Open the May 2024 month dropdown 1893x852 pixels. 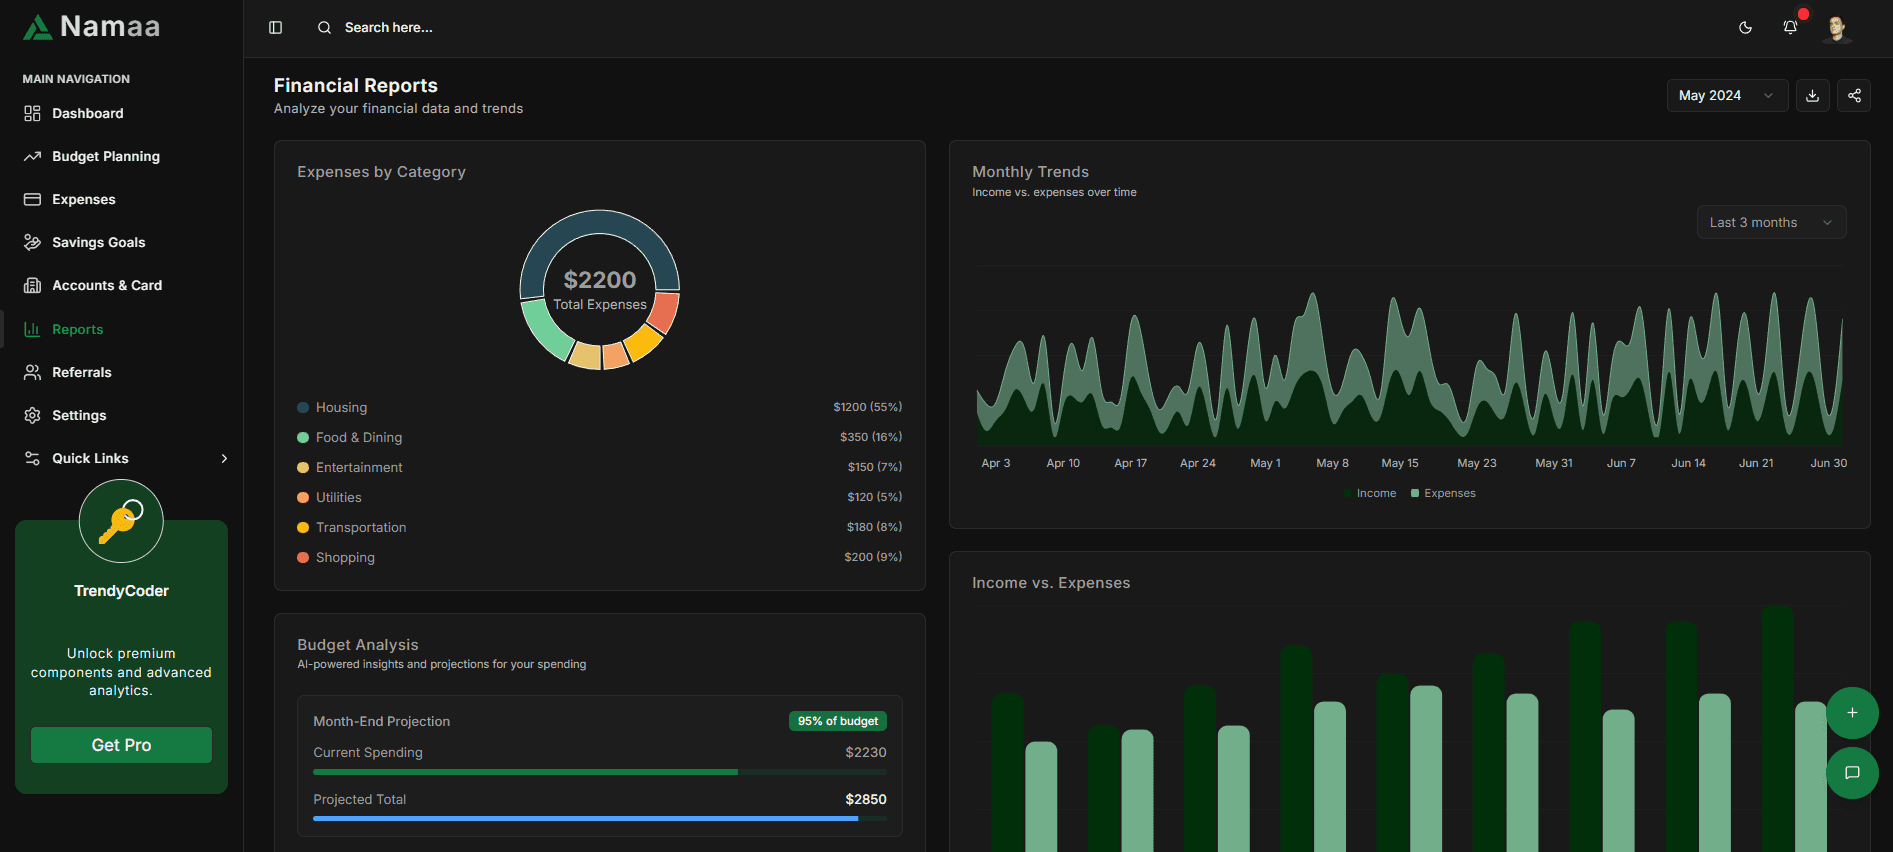[x=1726, y=96]
